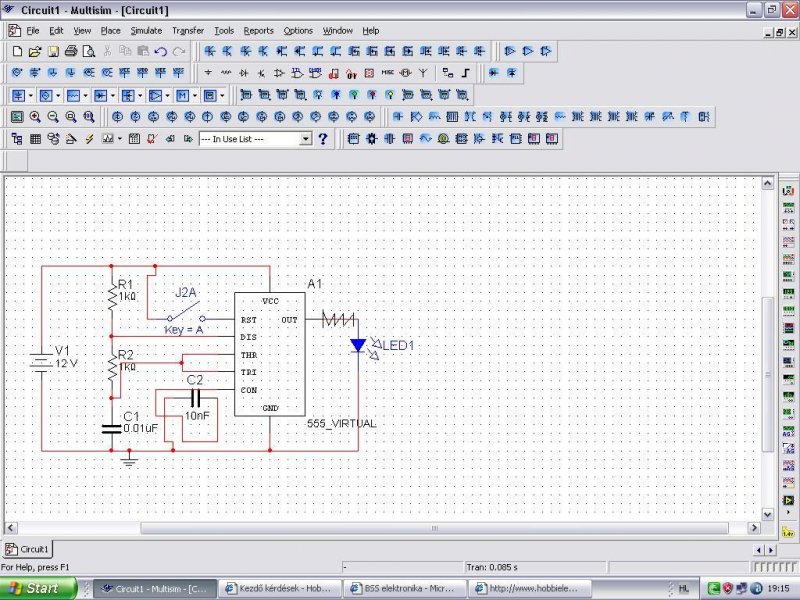Click the question mark help icon
The width and height of the screenshot is (800, 600).
coord(322,139)
